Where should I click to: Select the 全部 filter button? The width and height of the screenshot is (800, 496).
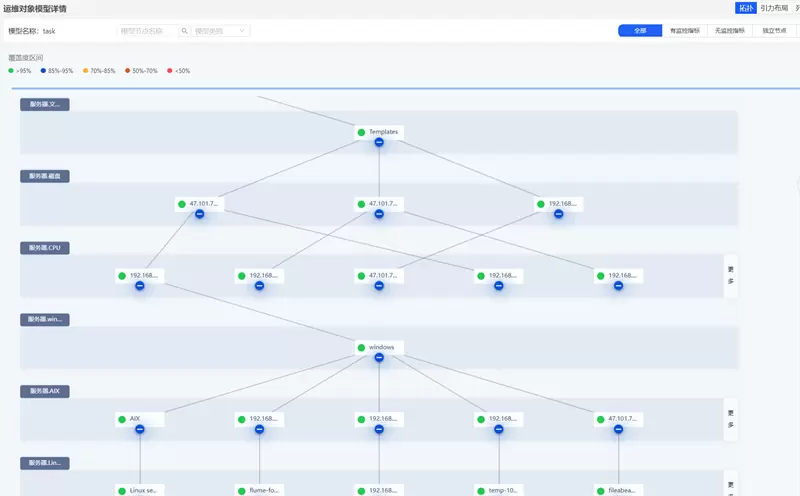[x=640, y=31]
